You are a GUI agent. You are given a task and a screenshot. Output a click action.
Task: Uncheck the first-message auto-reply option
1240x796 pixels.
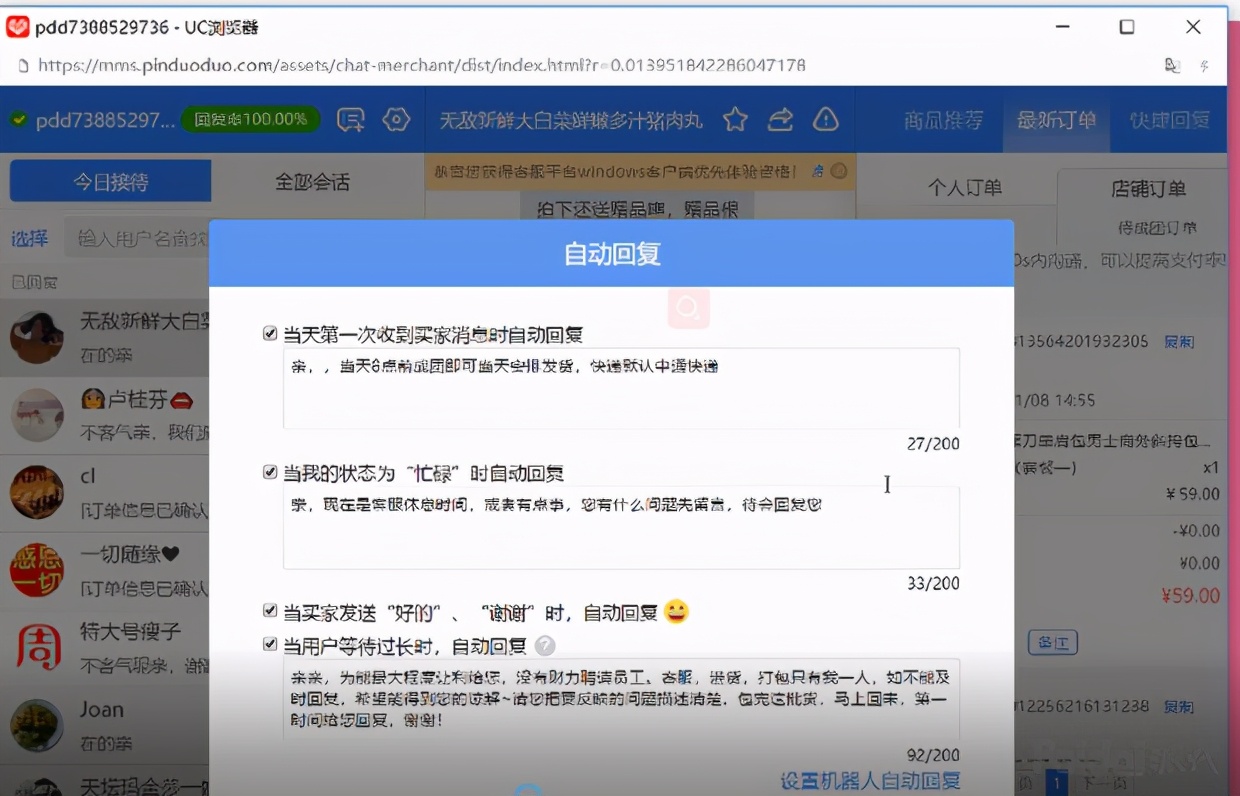tap(270, 333)
